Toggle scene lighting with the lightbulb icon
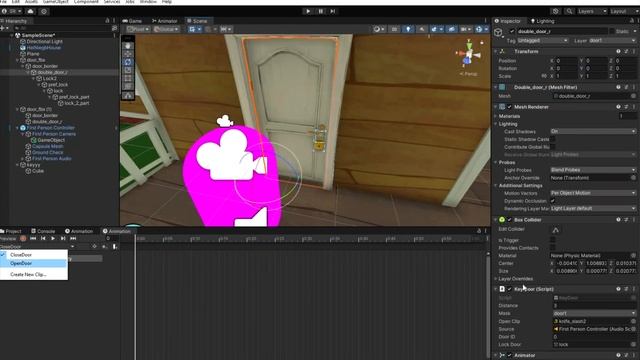Viewport: 640px width, 360px height. pyautogui.click(x=408, y=29)
